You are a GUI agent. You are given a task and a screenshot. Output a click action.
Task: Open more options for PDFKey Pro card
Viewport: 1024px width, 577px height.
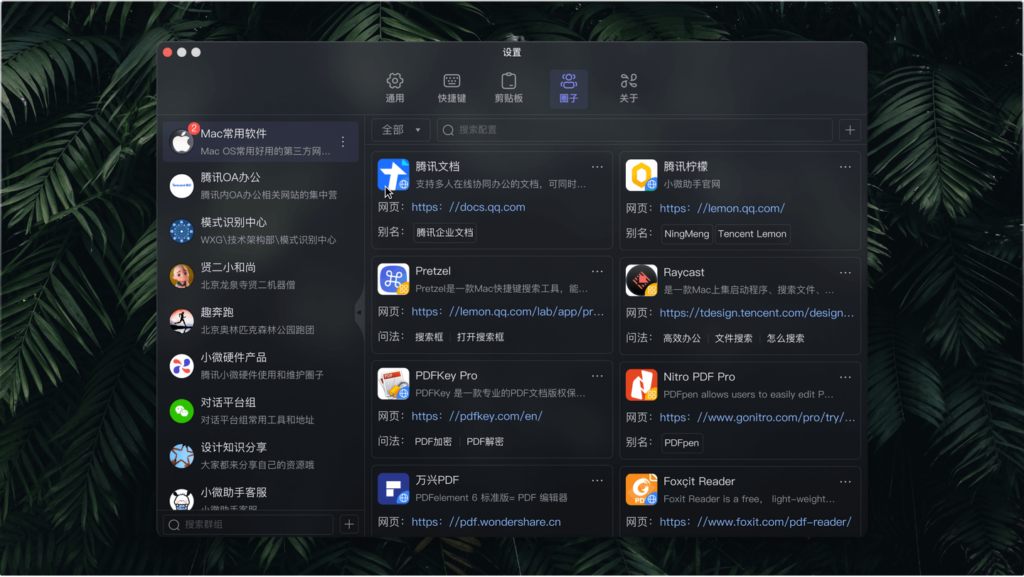597,376
